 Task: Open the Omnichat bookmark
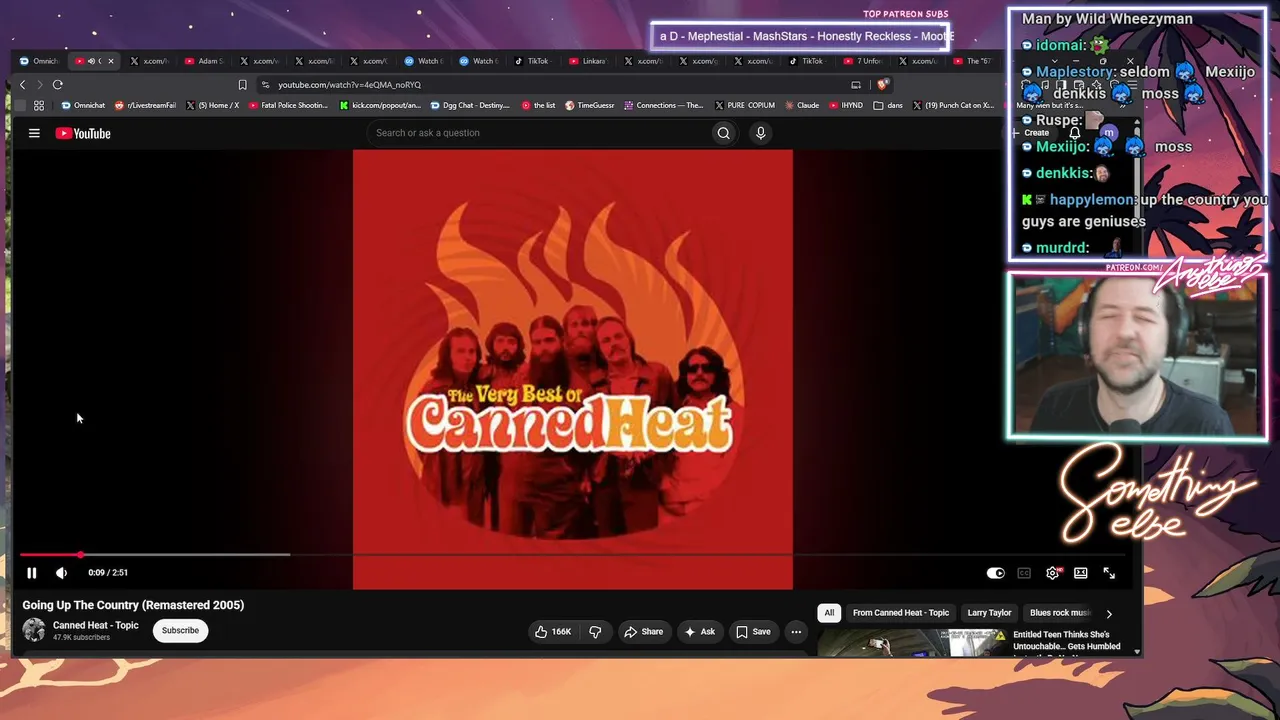[83, 105]
